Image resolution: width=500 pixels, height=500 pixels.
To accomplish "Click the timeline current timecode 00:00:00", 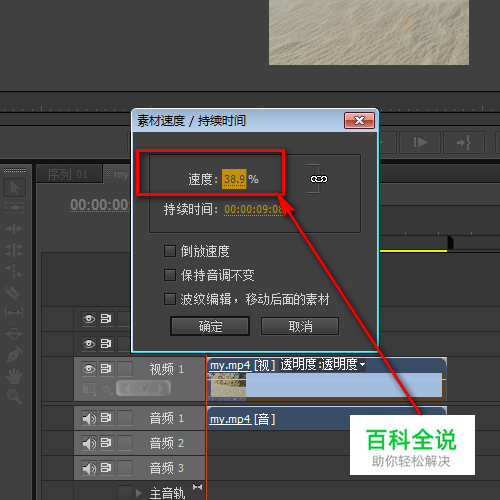I will [100, 205].
